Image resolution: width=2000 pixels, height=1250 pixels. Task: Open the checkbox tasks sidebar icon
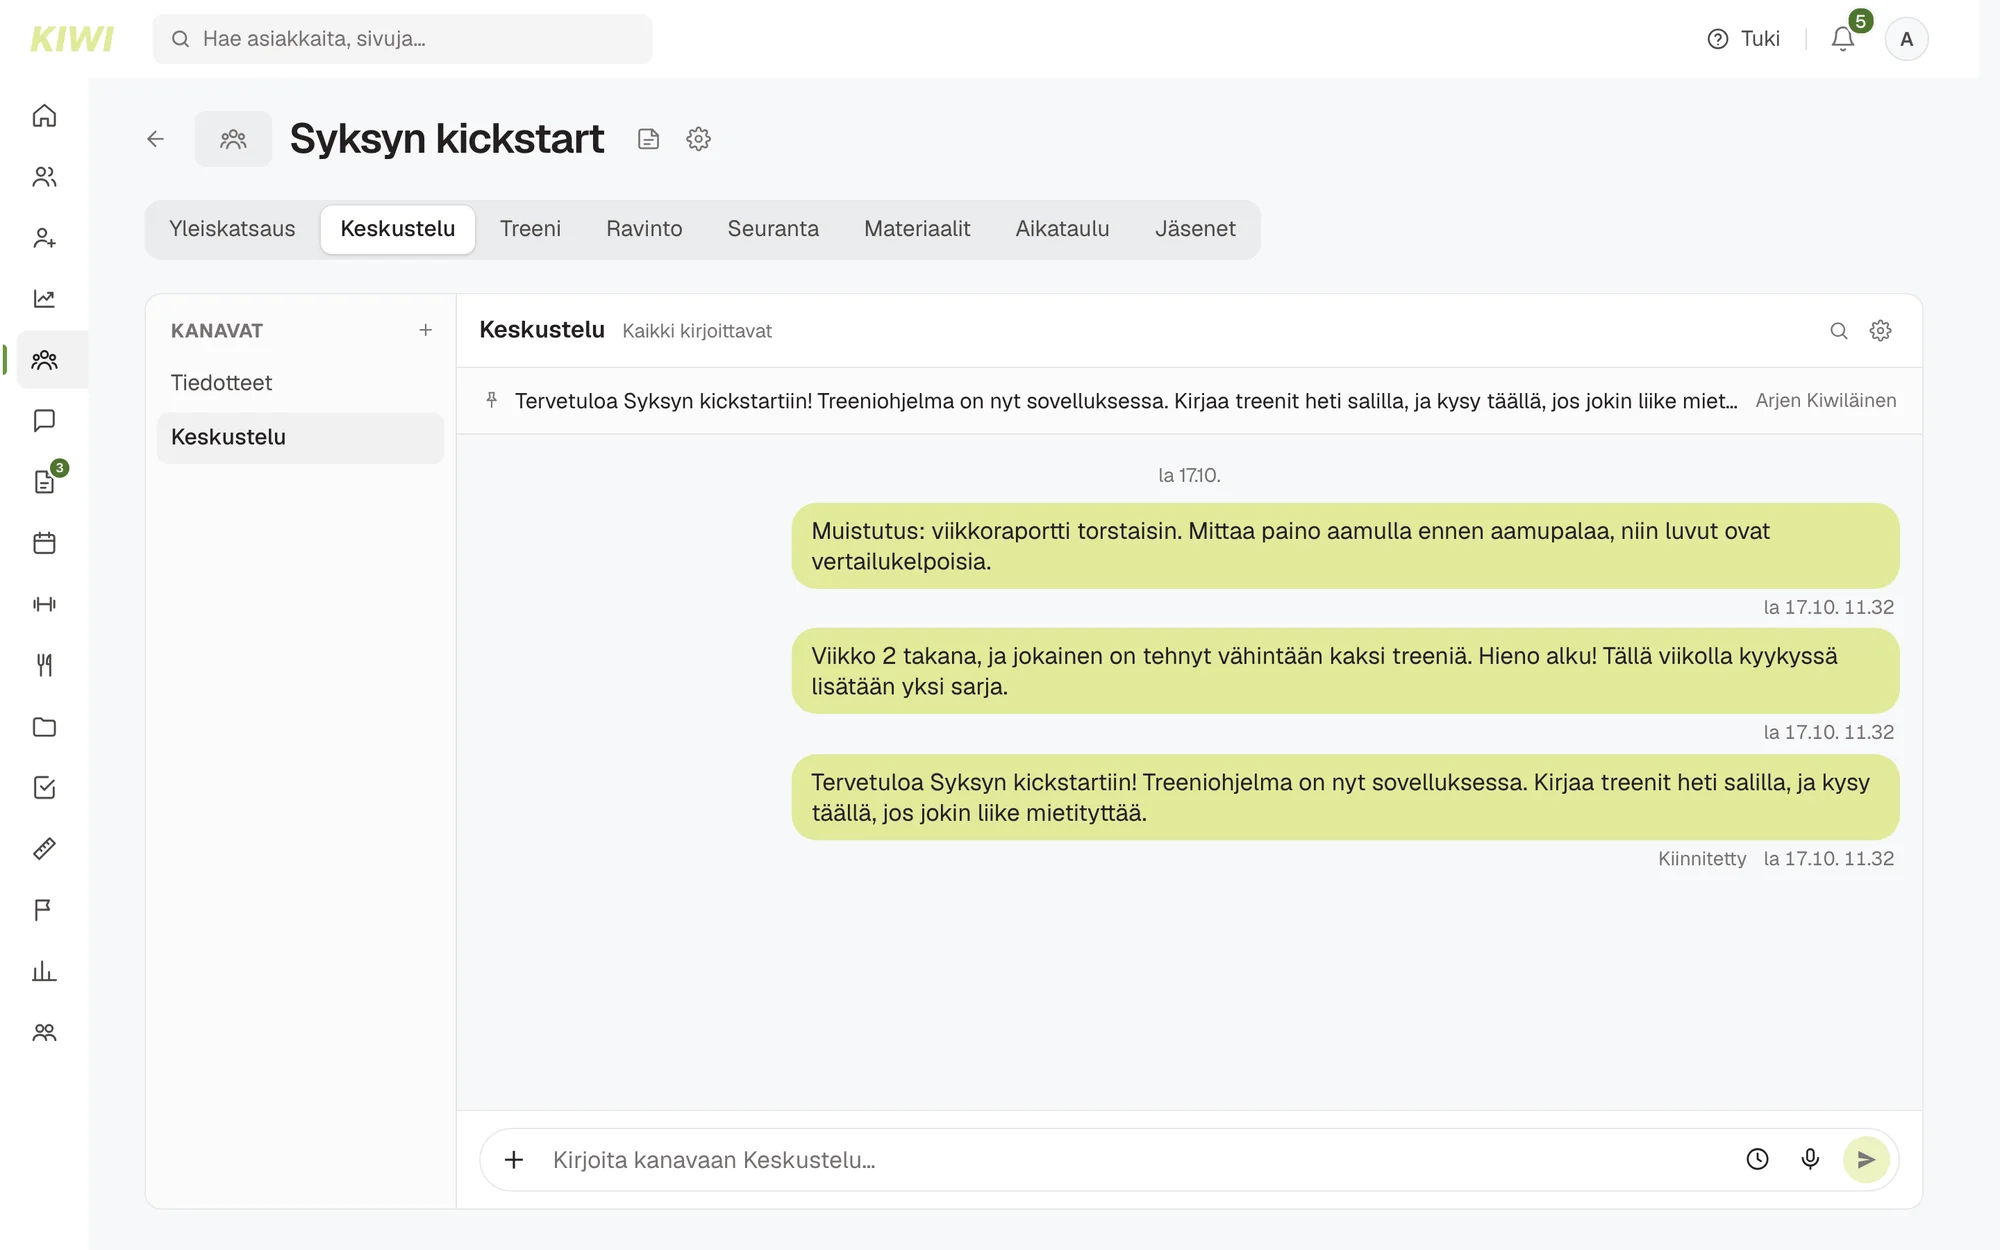[x=44, y=788]
